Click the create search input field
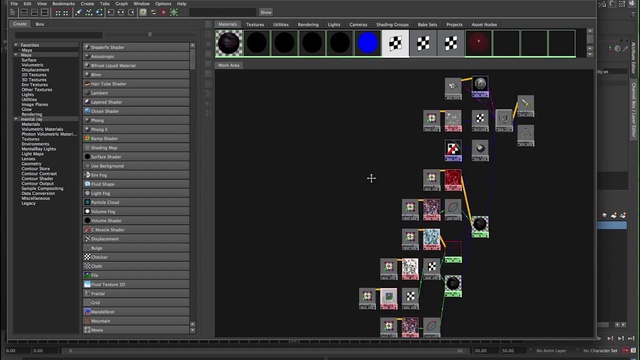 pyautogui.click(x=58, y=35)
